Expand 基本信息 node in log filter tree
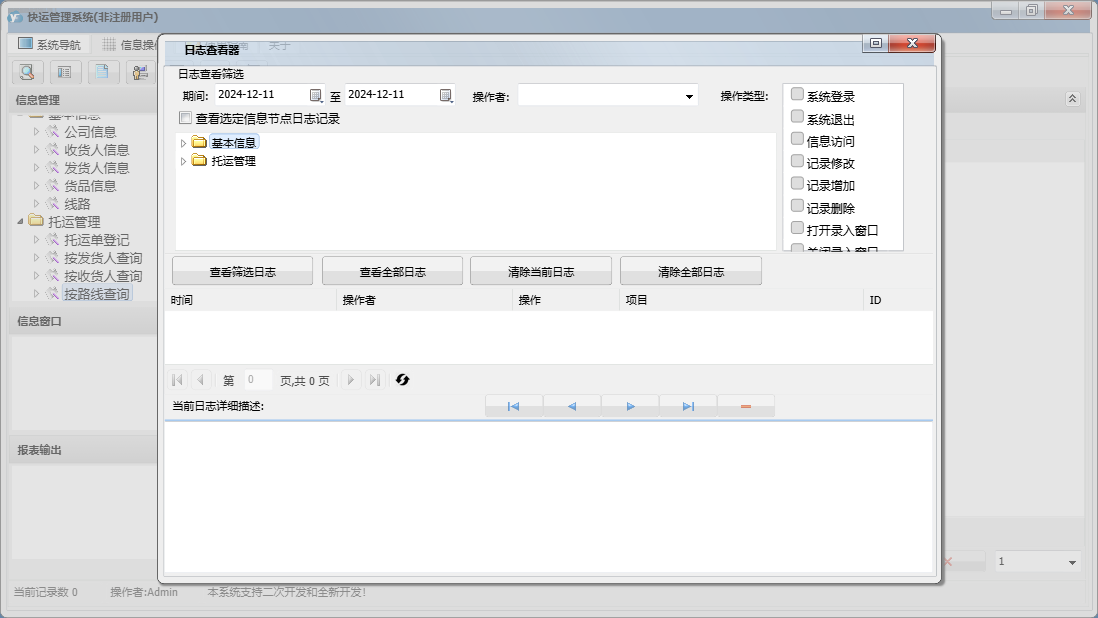 click(x=183, y=143)
